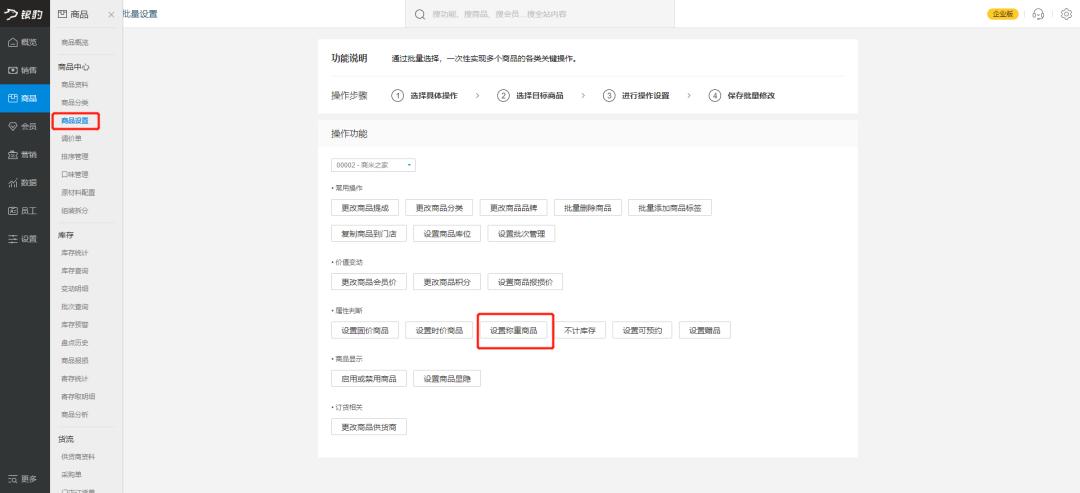The image size is (1080, 493).
Task: Open 更多 at the sidebar bottom
Action: point(25,479)
